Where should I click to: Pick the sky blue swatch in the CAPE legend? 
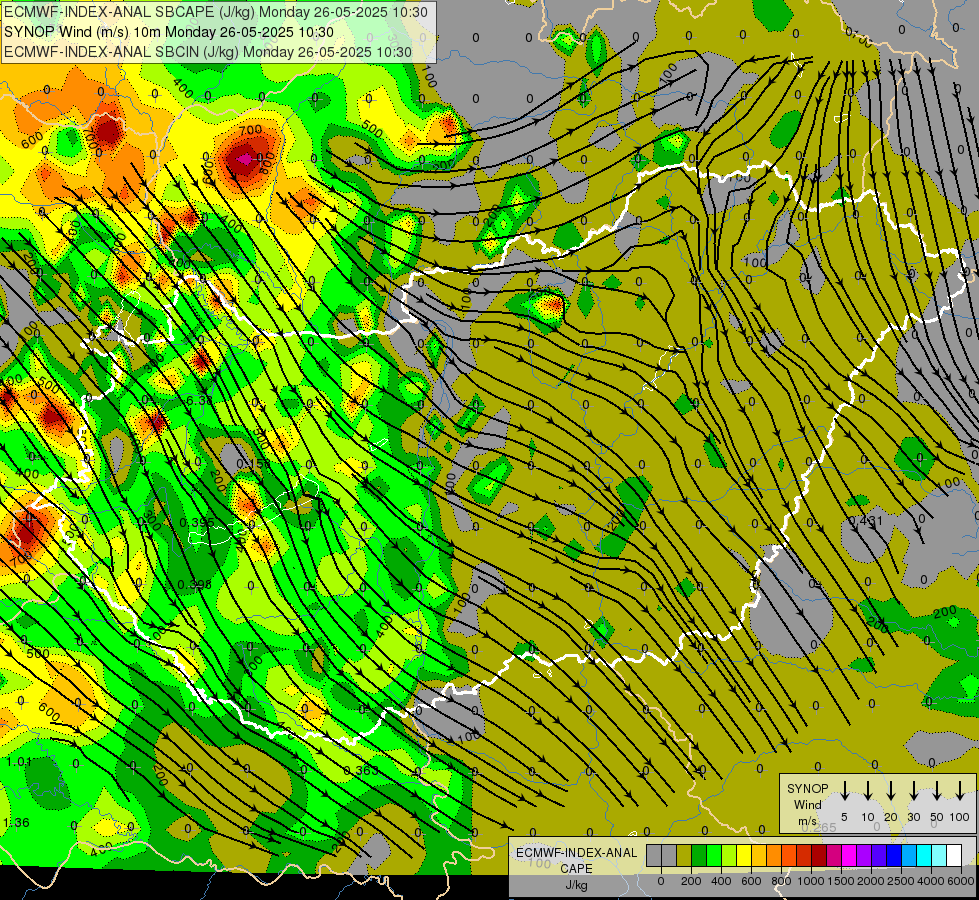(x=909, y=855)
